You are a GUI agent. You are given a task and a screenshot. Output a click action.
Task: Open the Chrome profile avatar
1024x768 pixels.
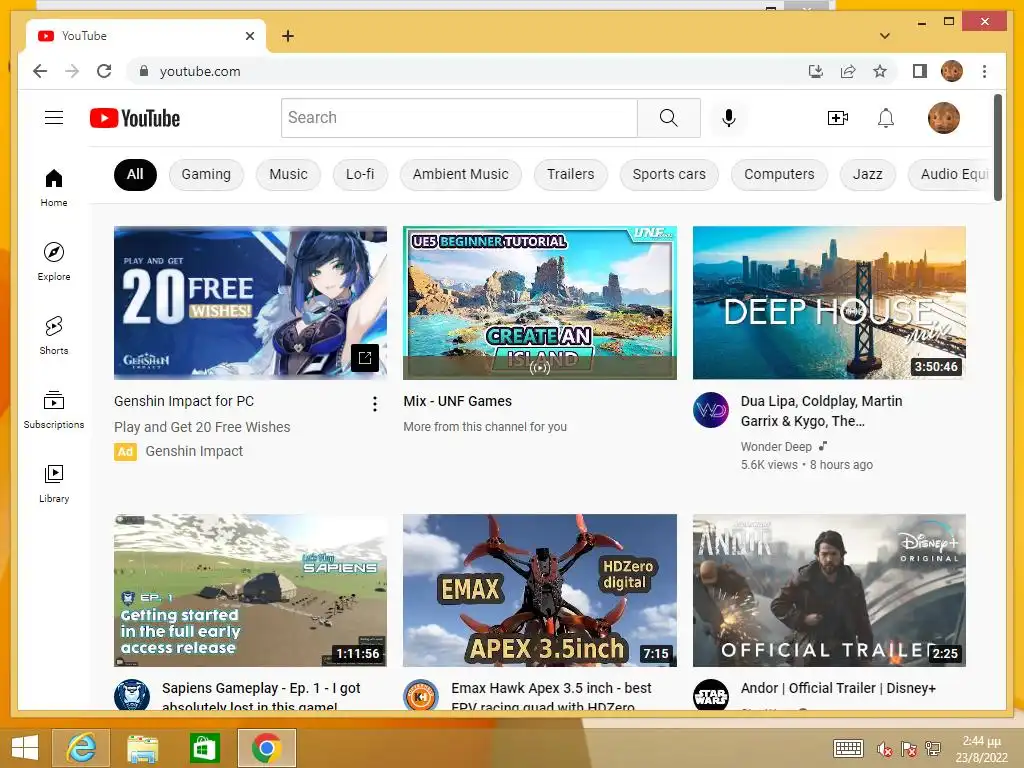coord(952,71)
